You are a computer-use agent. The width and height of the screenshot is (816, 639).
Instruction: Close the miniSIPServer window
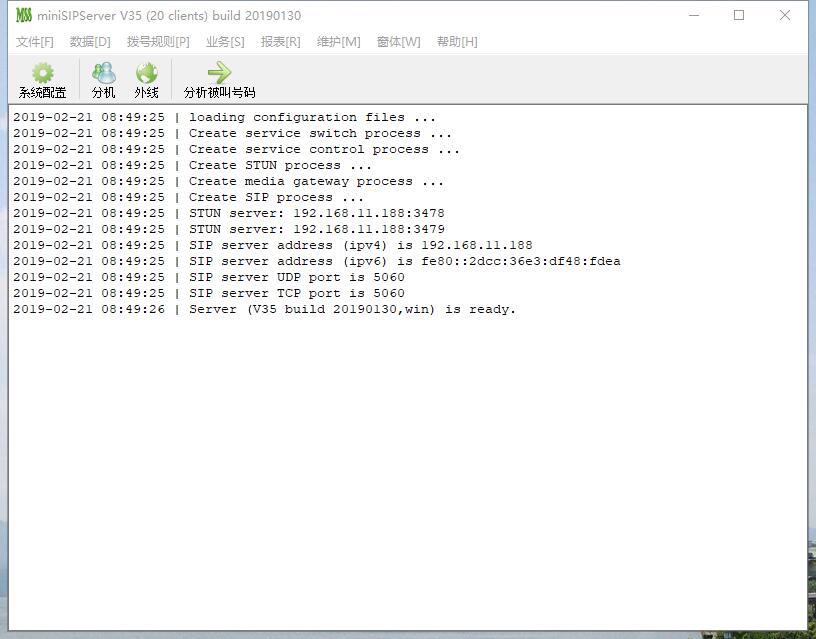click(x=785, y=15)
